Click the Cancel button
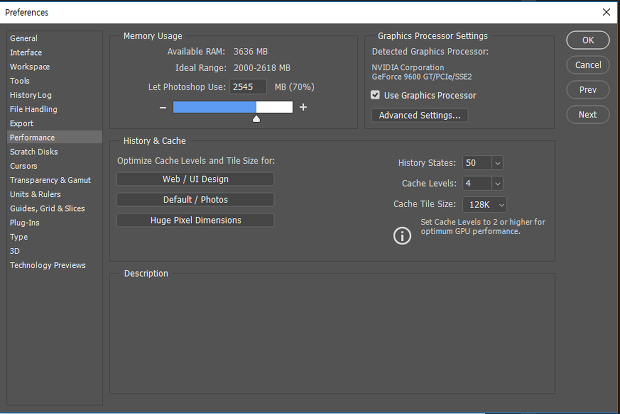The width and height of the screenshot is (620, 414). tap(588, 65)
